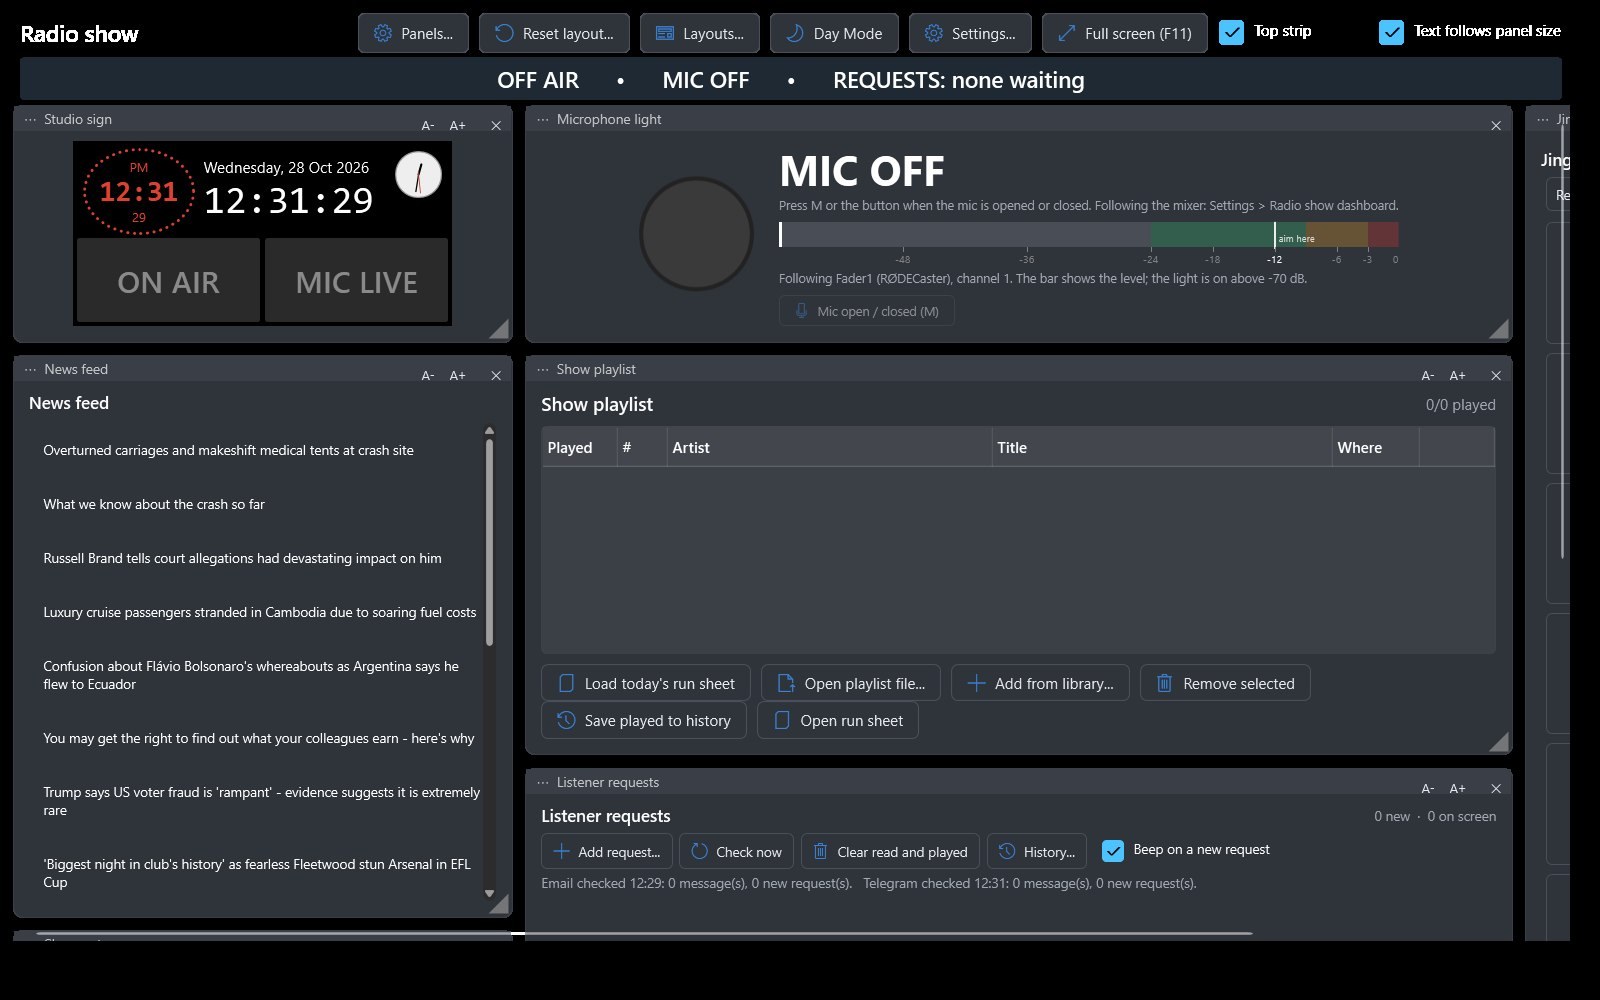
Task: Click Open playlist file button
Action: [x=851, y=683]
